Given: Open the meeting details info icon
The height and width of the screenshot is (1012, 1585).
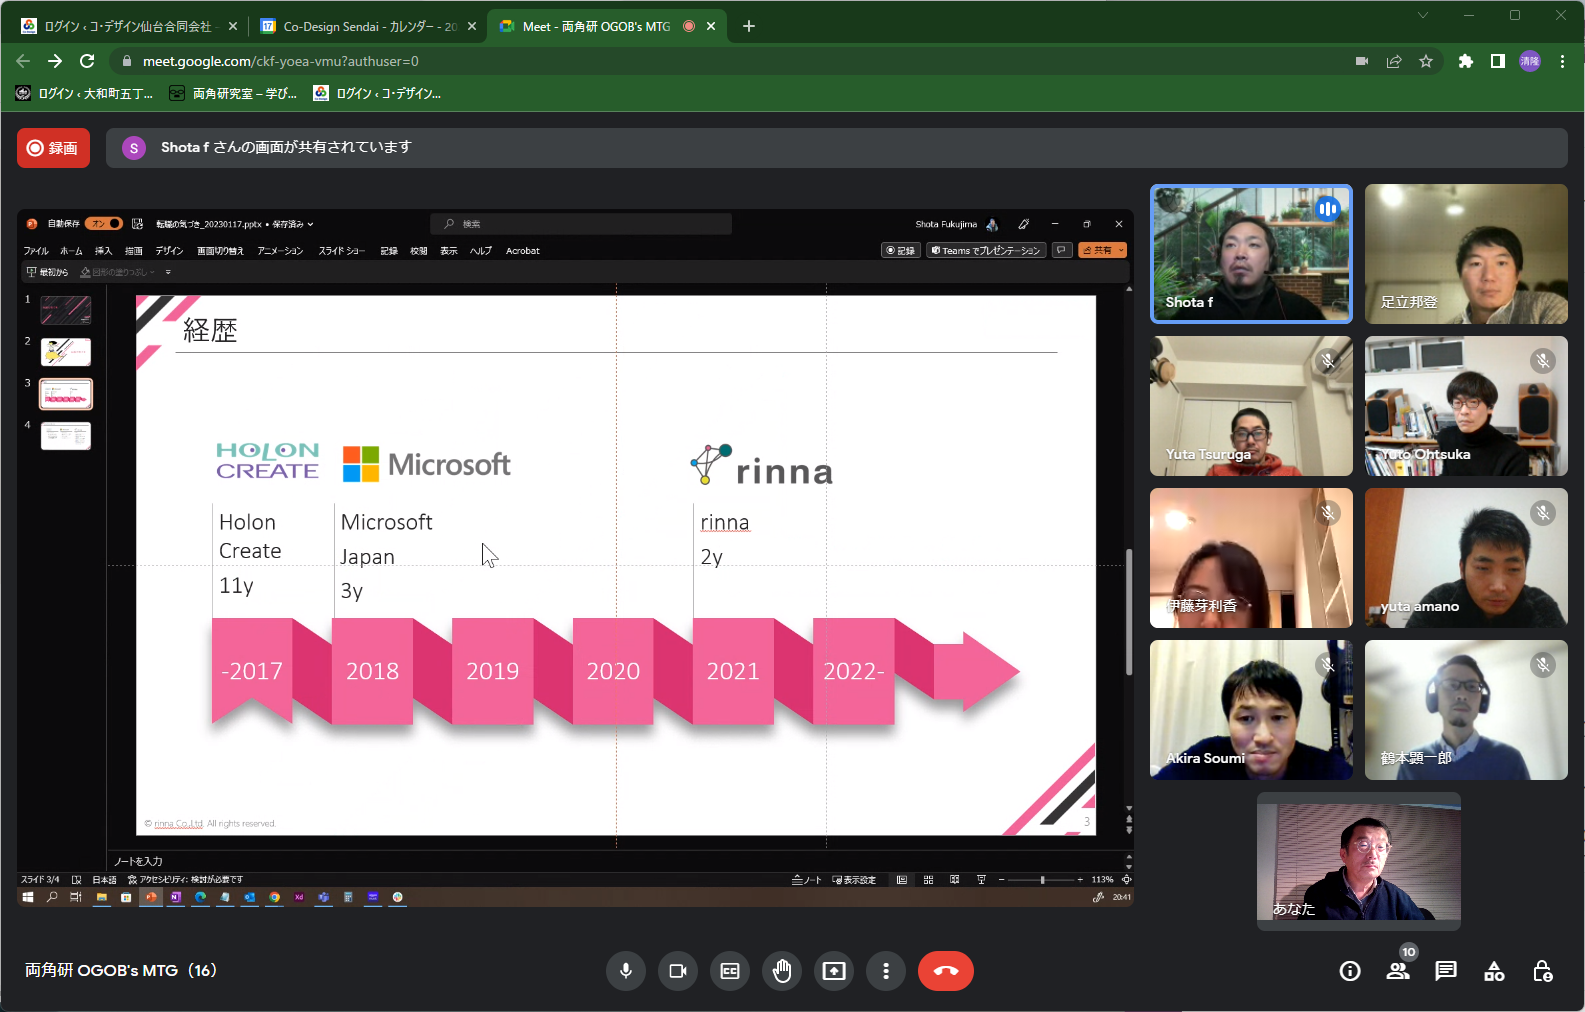Looking at the screenshot, I should [x=1350, y=971].
